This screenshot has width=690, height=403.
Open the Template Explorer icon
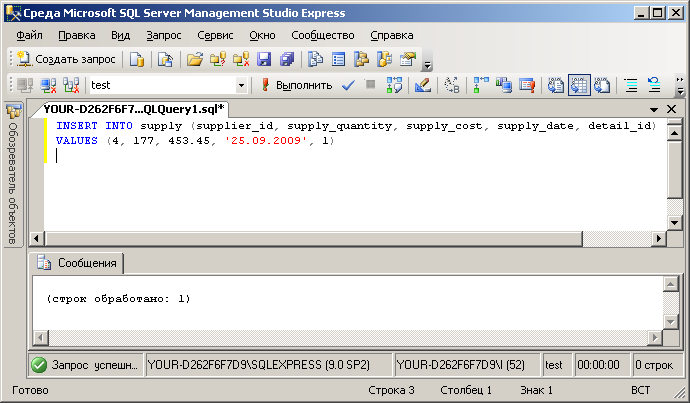tap(384, 59)
